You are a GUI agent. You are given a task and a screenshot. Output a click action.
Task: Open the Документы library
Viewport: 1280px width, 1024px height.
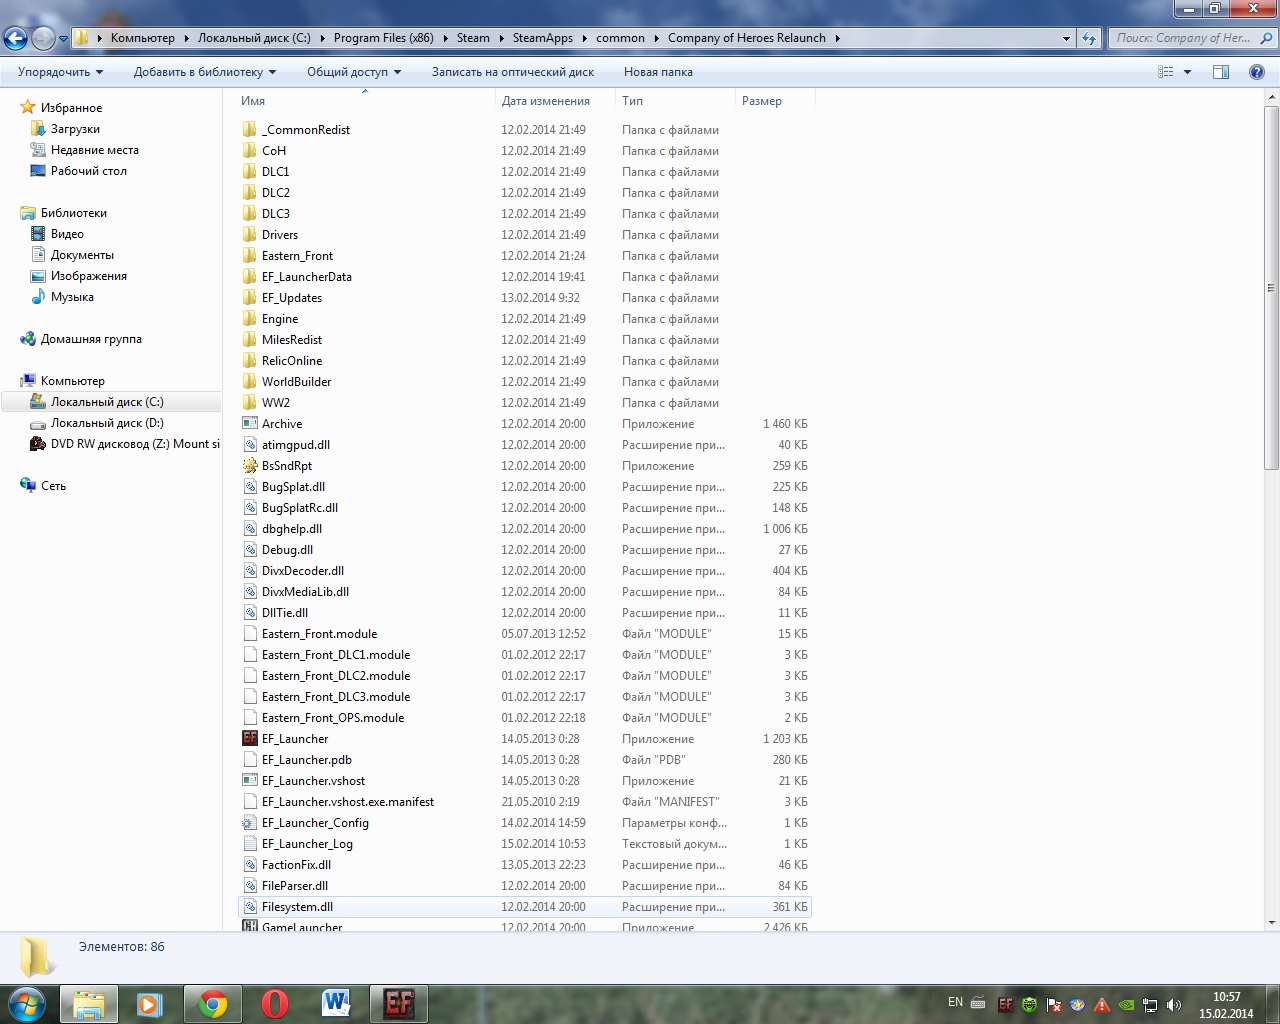[82, 255]
